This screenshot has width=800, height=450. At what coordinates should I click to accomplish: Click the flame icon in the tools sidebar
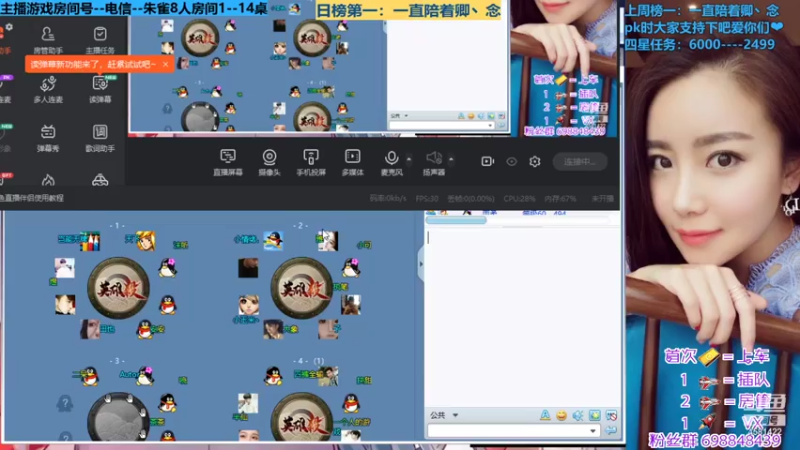tap(48, 180)
